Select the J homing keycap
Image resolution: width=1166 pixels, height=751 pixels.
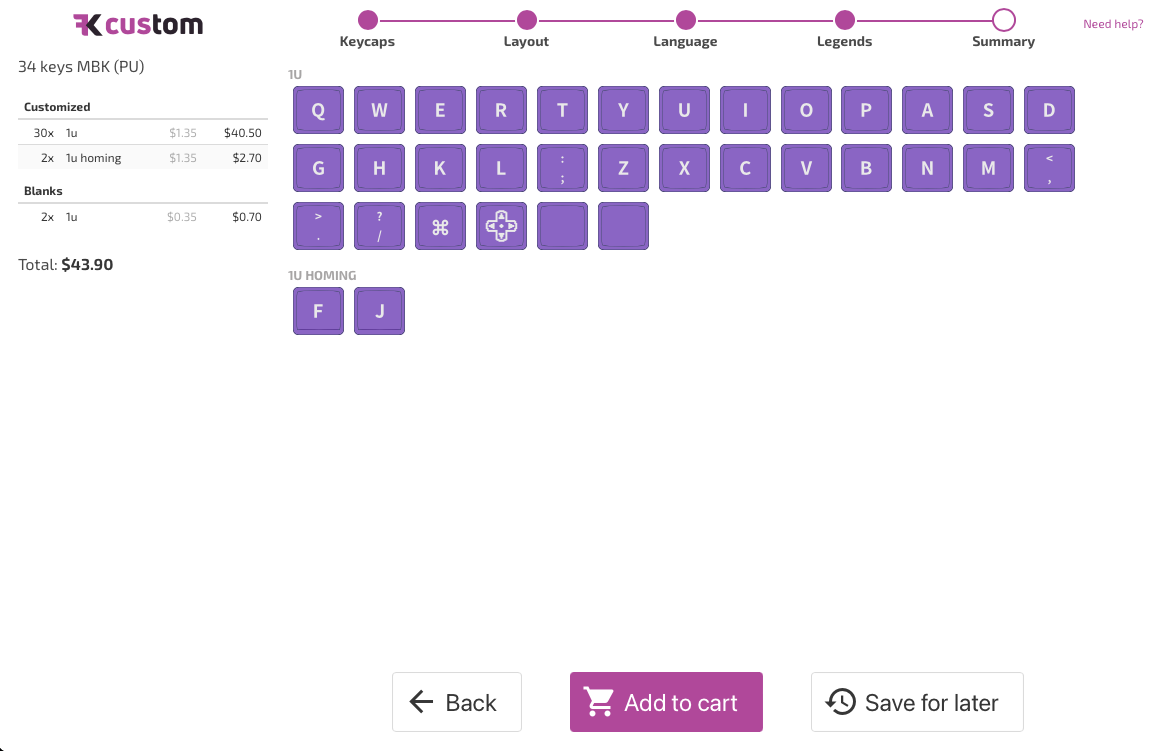(x=379, y=311)
